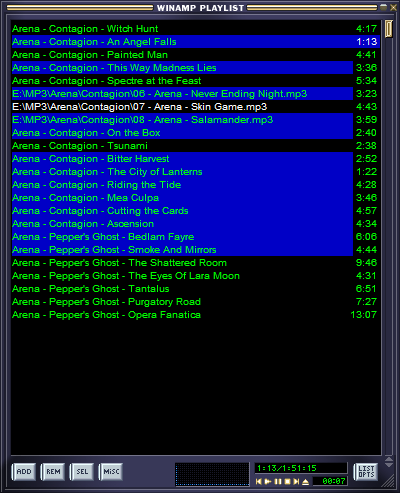
Task: Open the REM remove menu button
Action: [x=53, y=472]
